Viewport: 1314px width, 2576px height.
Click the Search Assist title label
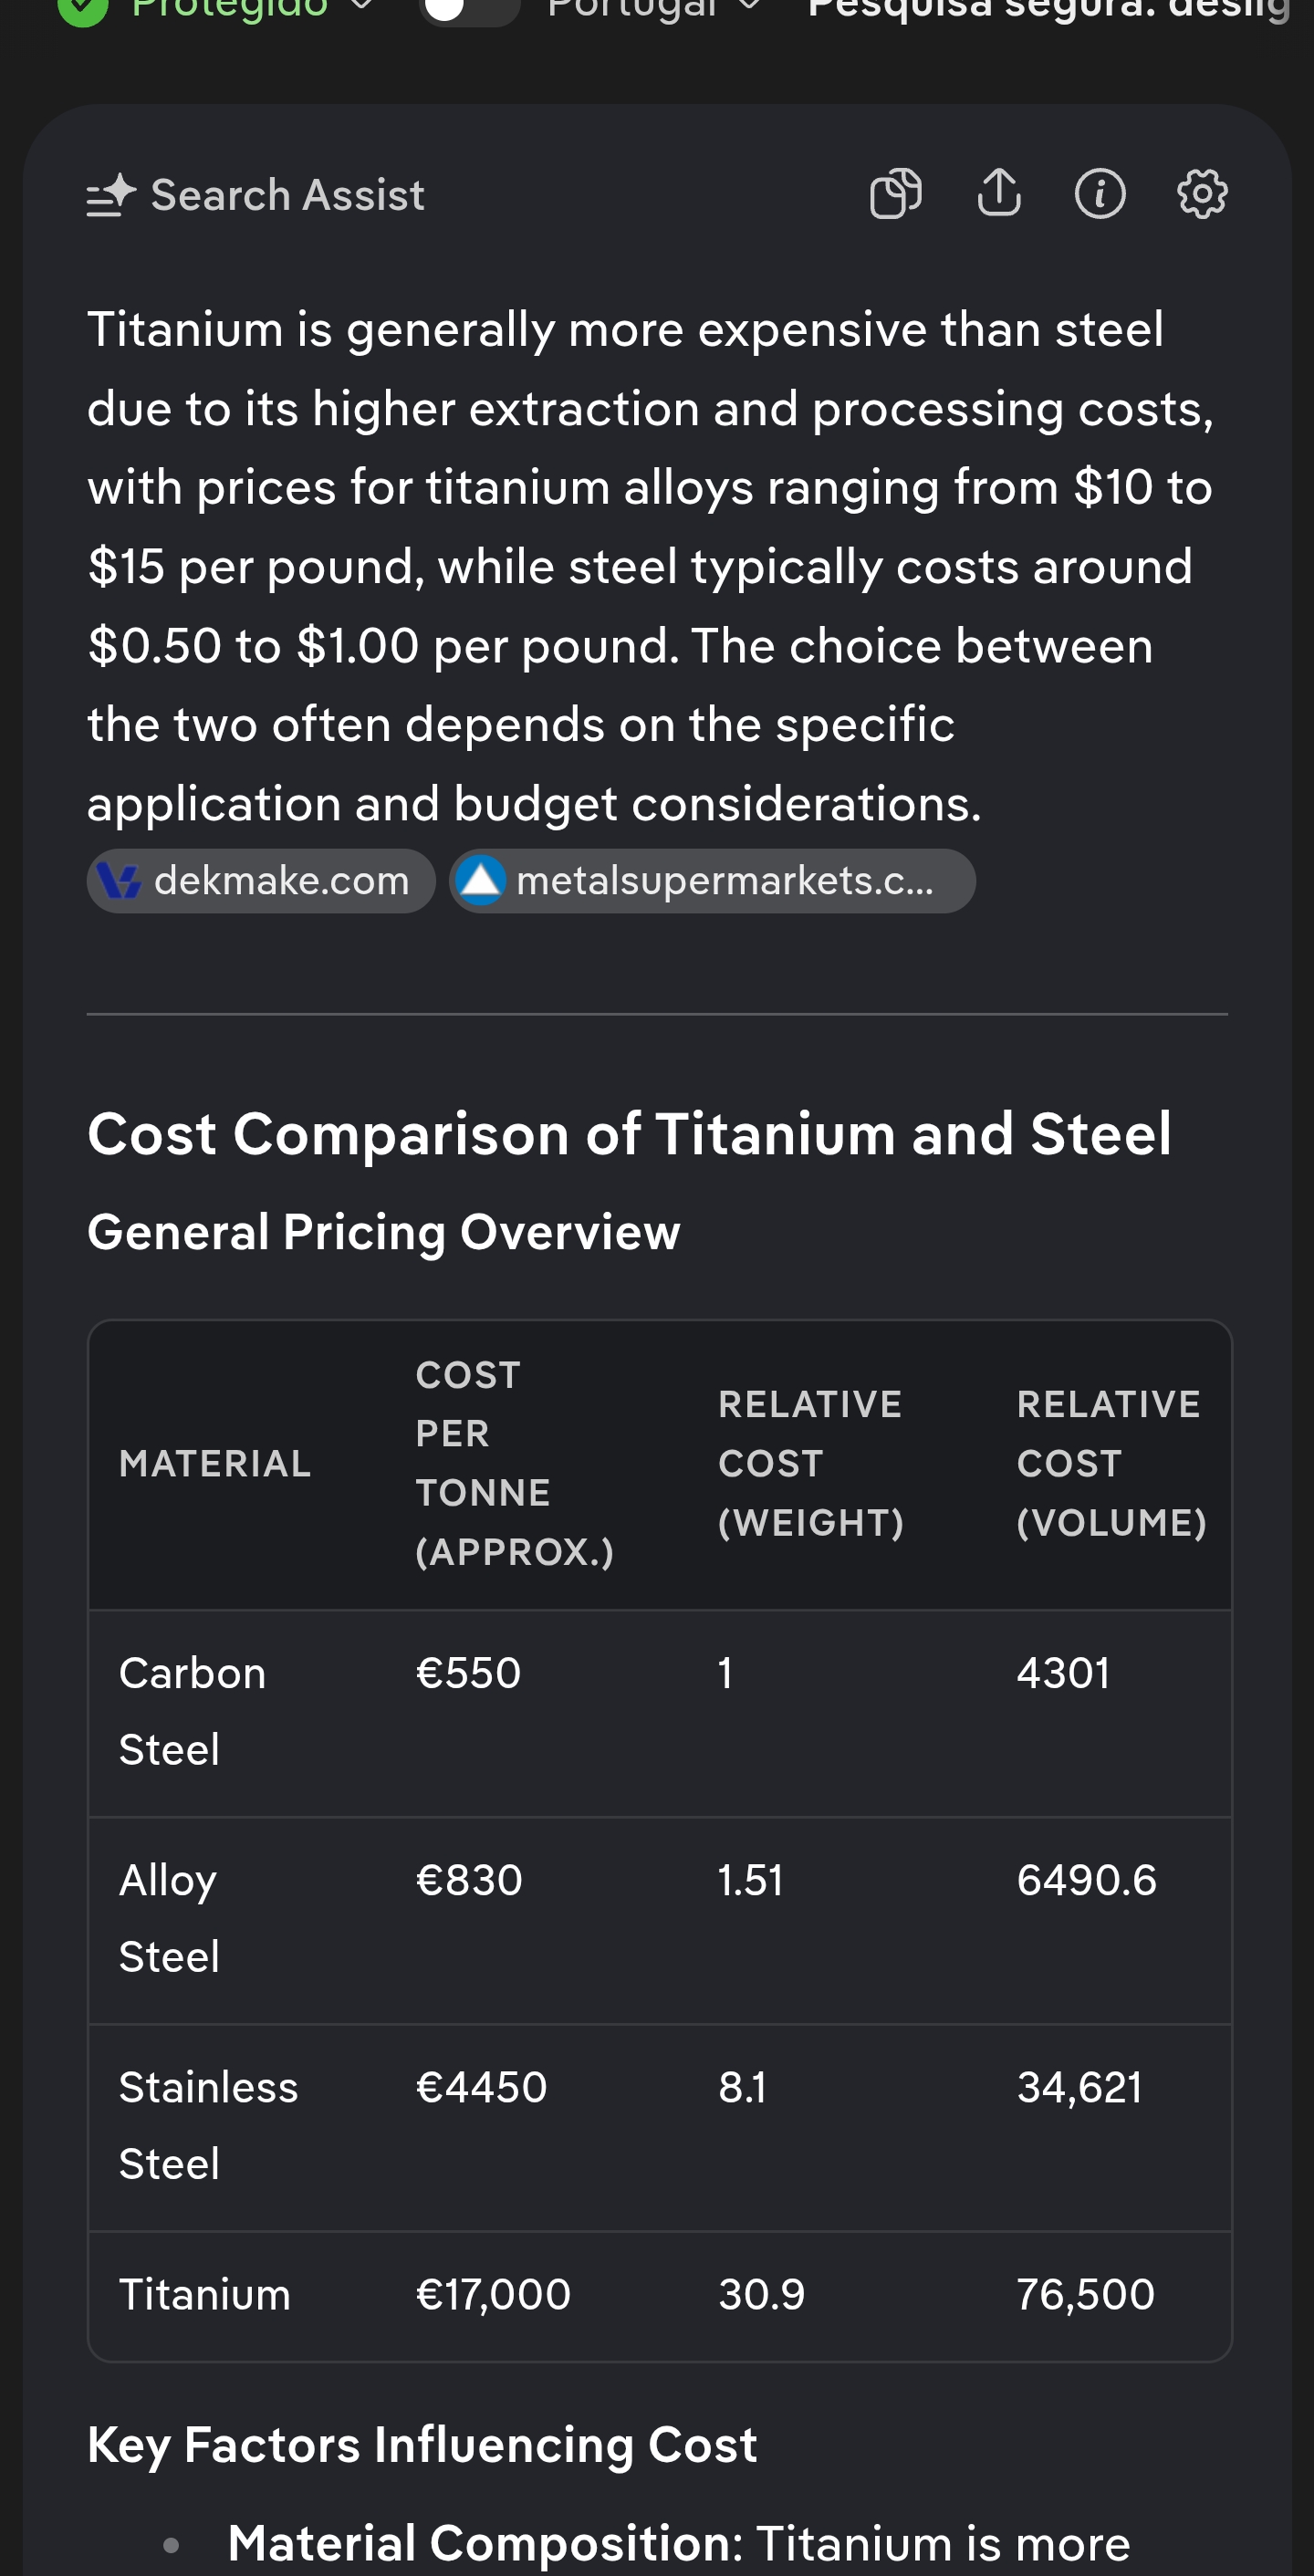287,195
